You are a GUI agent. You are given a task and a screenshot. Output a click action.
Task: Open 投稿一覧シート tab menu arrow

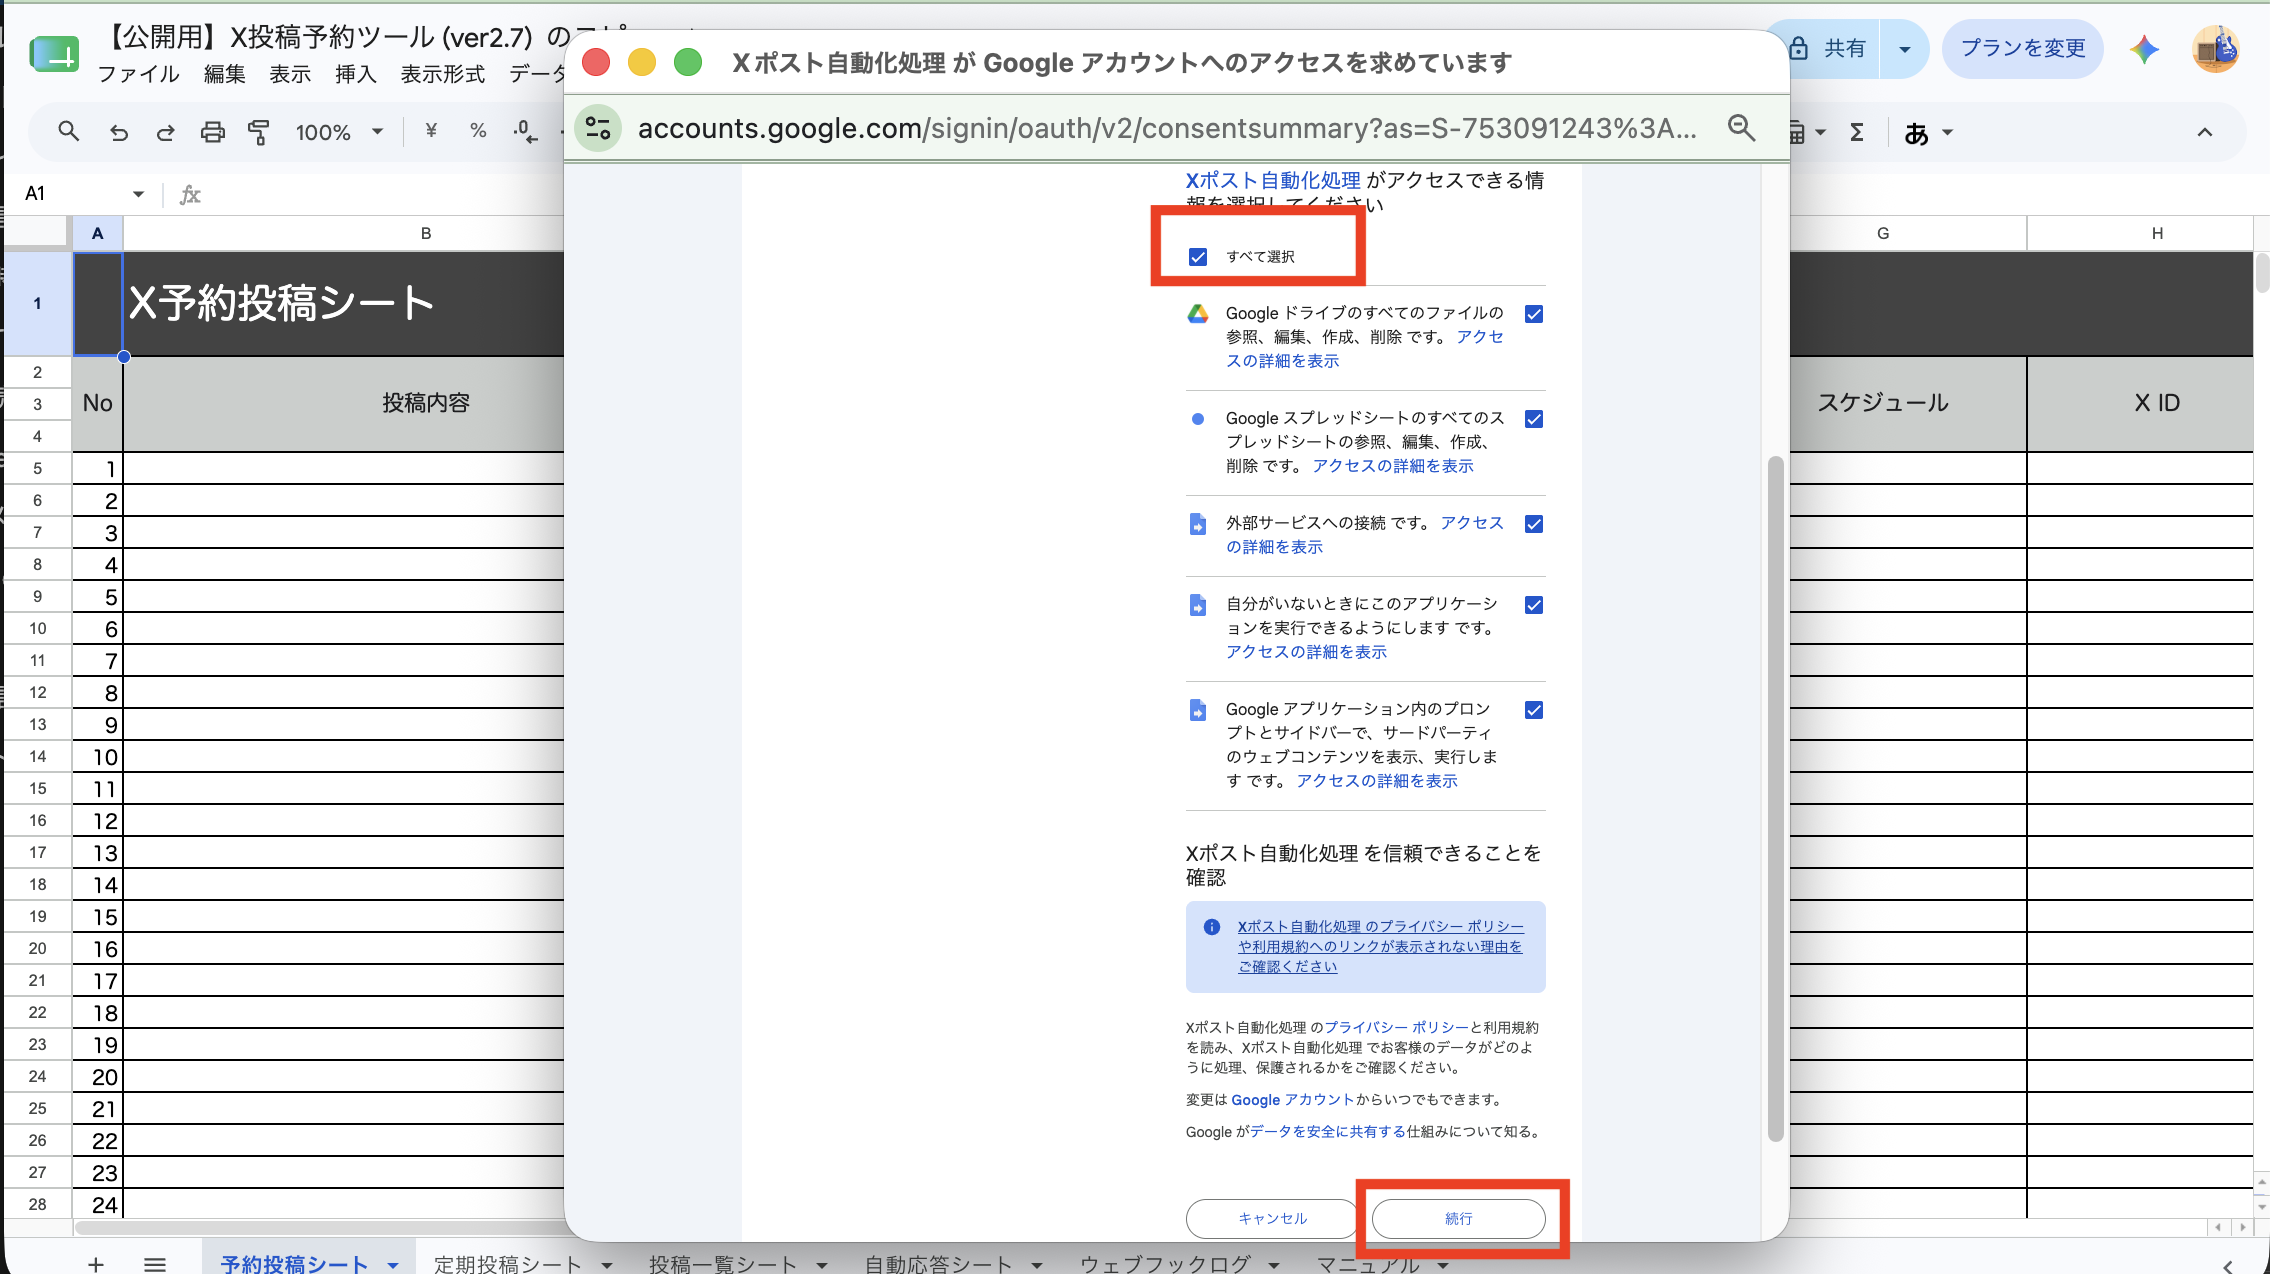pos(822,1265)
